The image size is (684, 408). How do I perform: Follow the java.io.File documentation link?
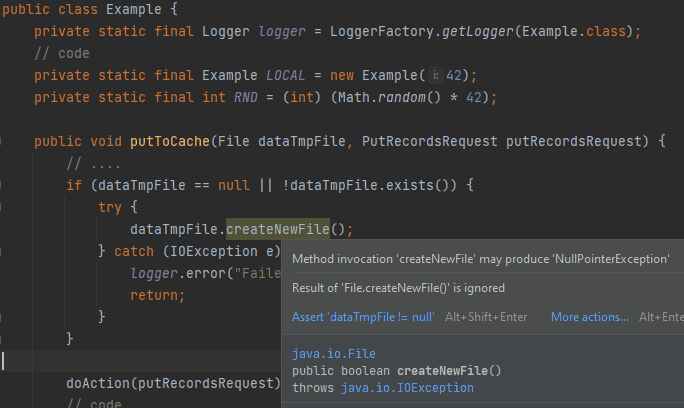[334, 353]
